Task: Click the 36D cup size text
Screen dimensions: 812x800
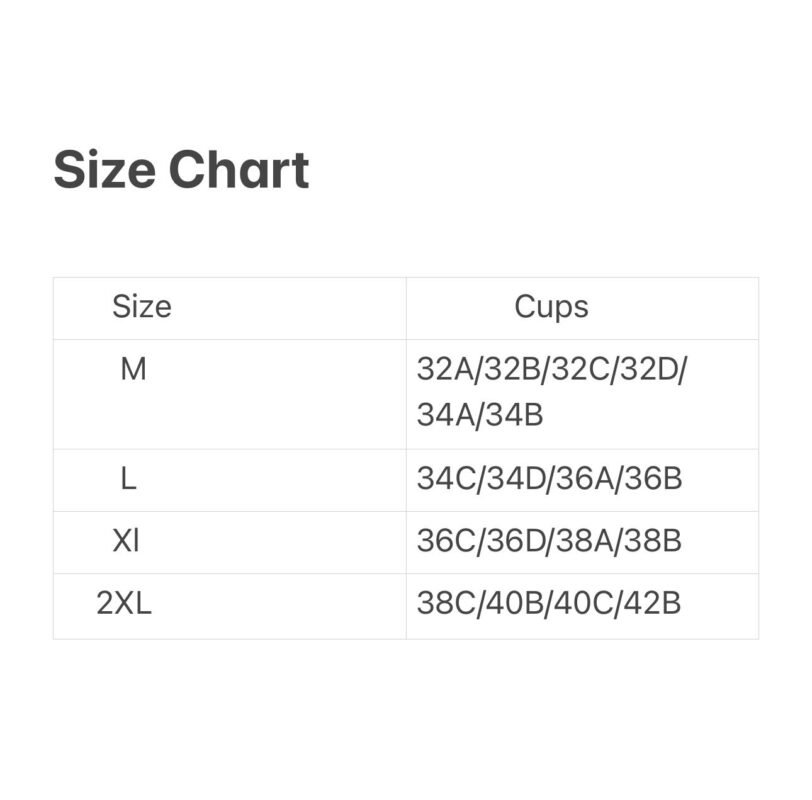Action: 516,542
